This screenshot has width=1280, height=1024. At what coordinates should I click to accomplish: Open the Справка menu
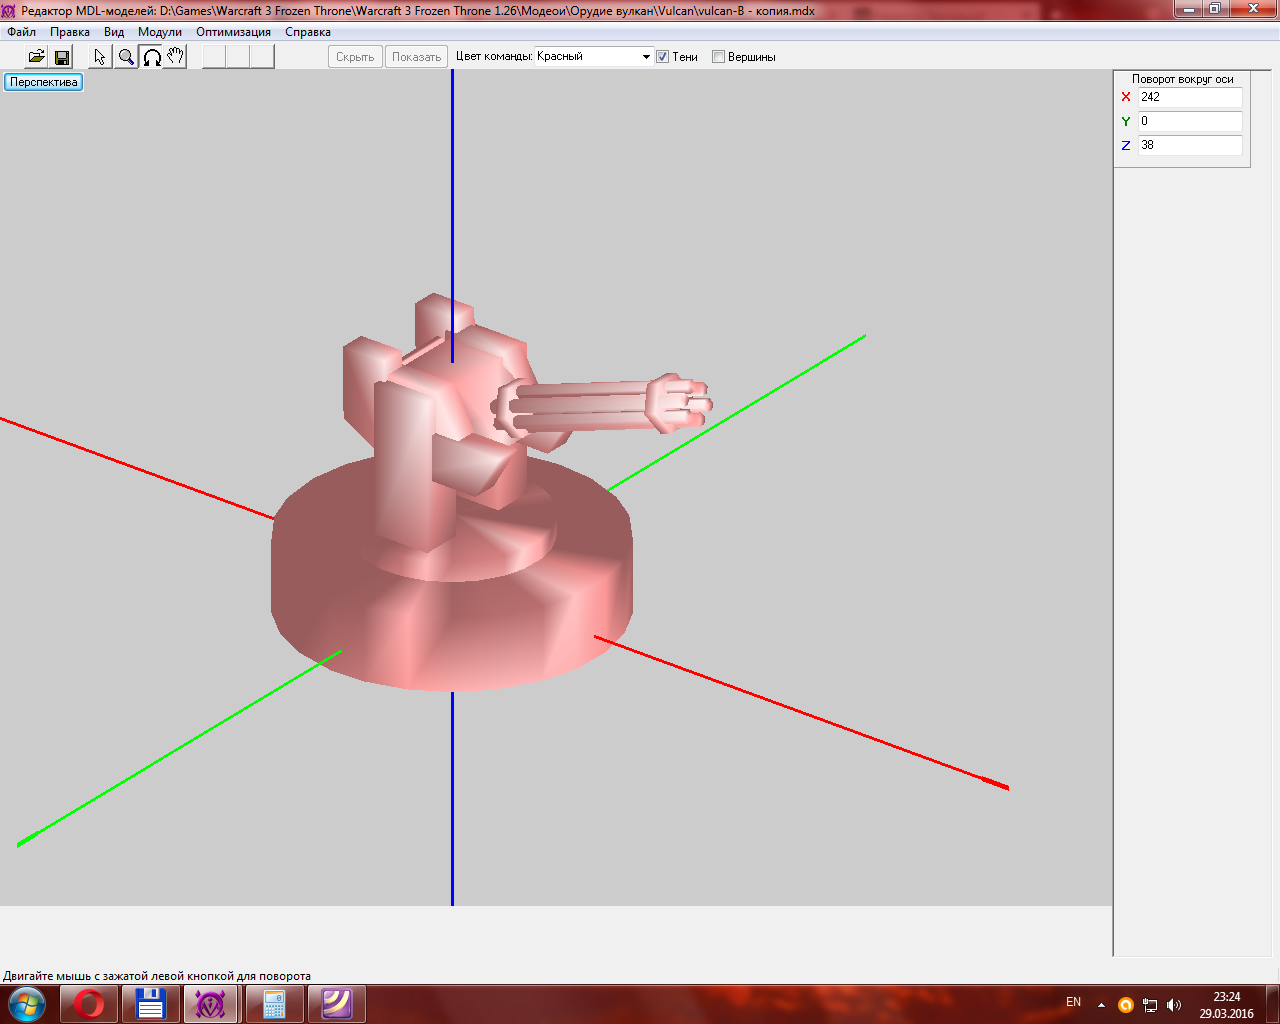pos(308,32)
